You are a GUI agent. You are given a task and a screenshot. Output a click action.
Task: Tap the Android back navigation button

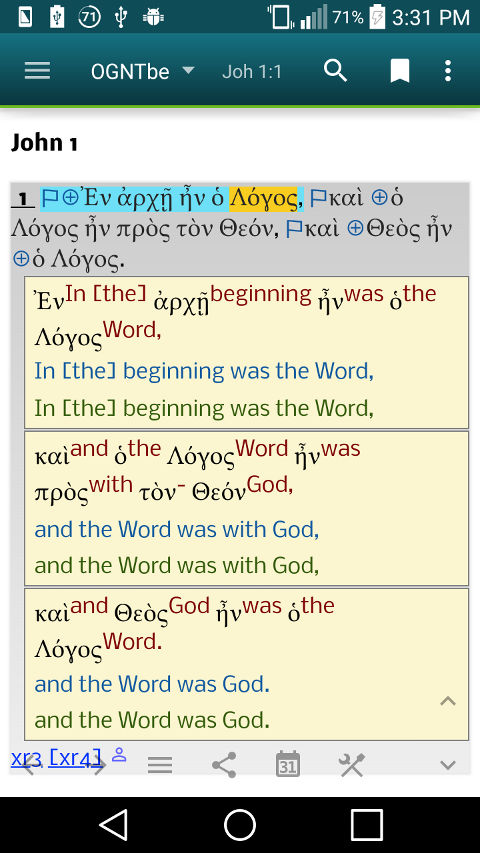pos(113,825)
